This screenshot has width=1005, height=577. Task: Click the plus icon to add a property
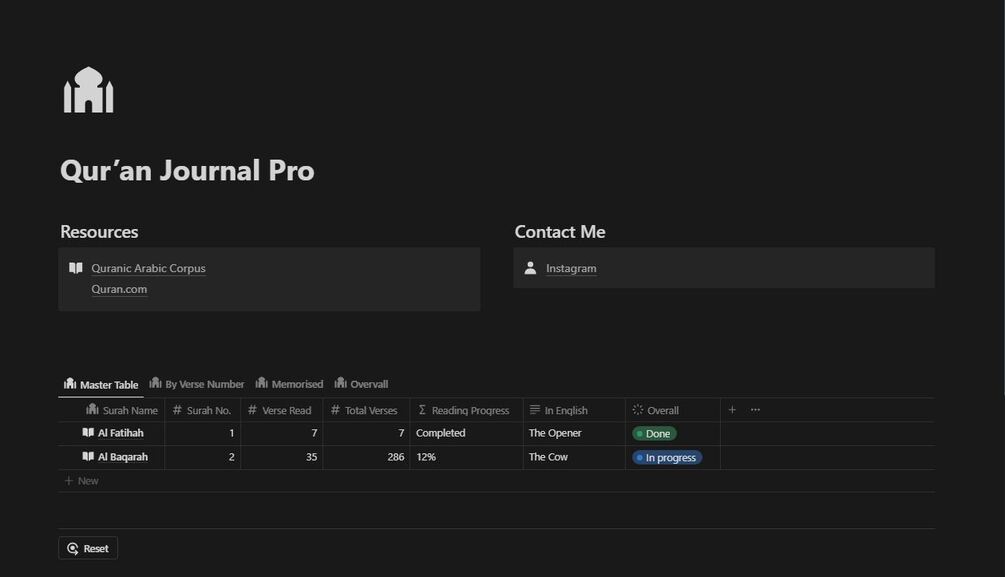[732, 410]
